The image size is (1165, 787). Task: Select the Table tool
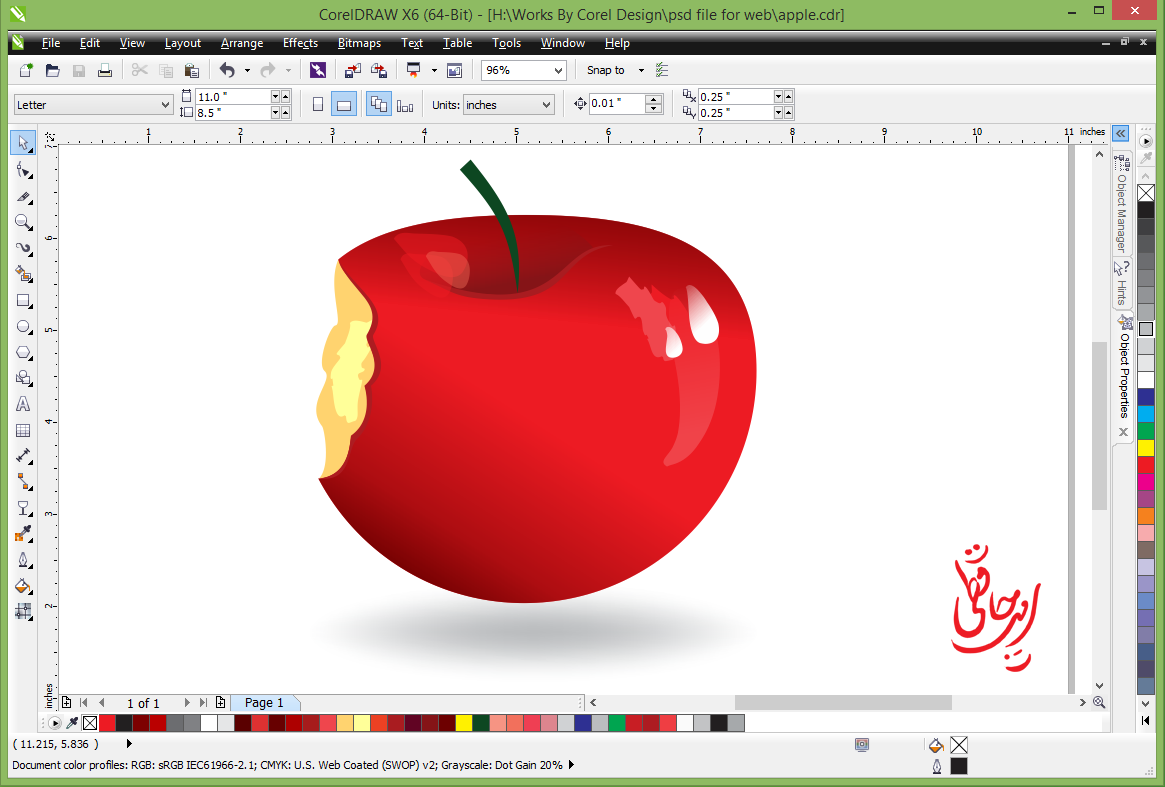[x=22, y=431]
